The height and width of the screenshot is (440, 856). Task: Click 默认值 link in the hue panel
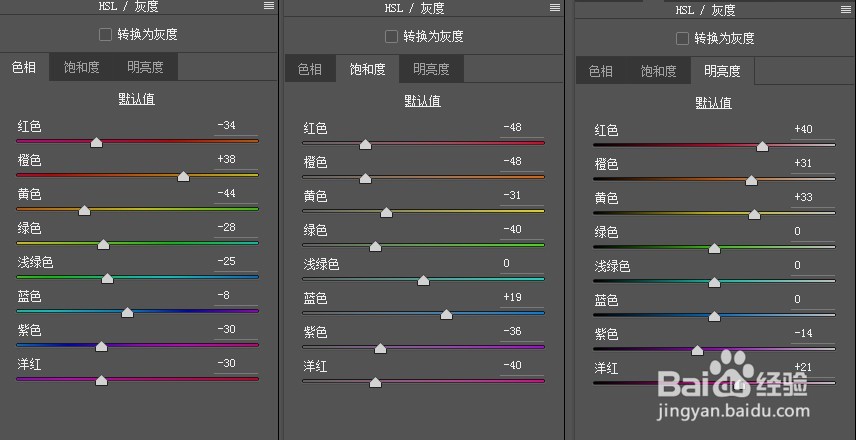136,99
